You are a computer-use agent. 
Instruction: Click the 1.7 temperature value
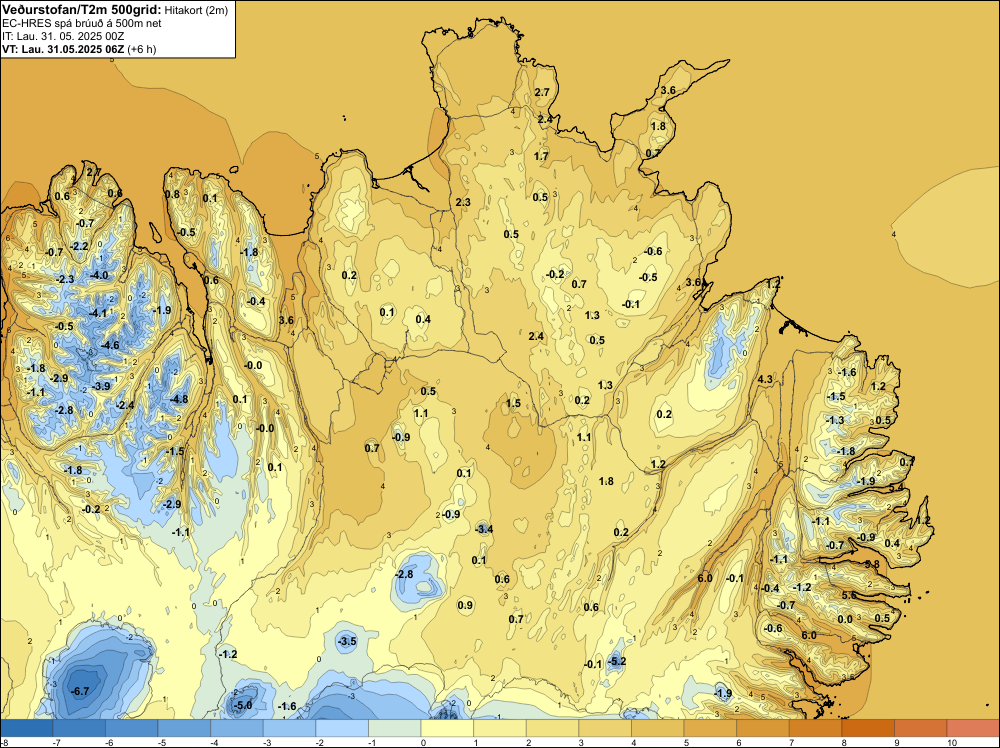(541, 156)
